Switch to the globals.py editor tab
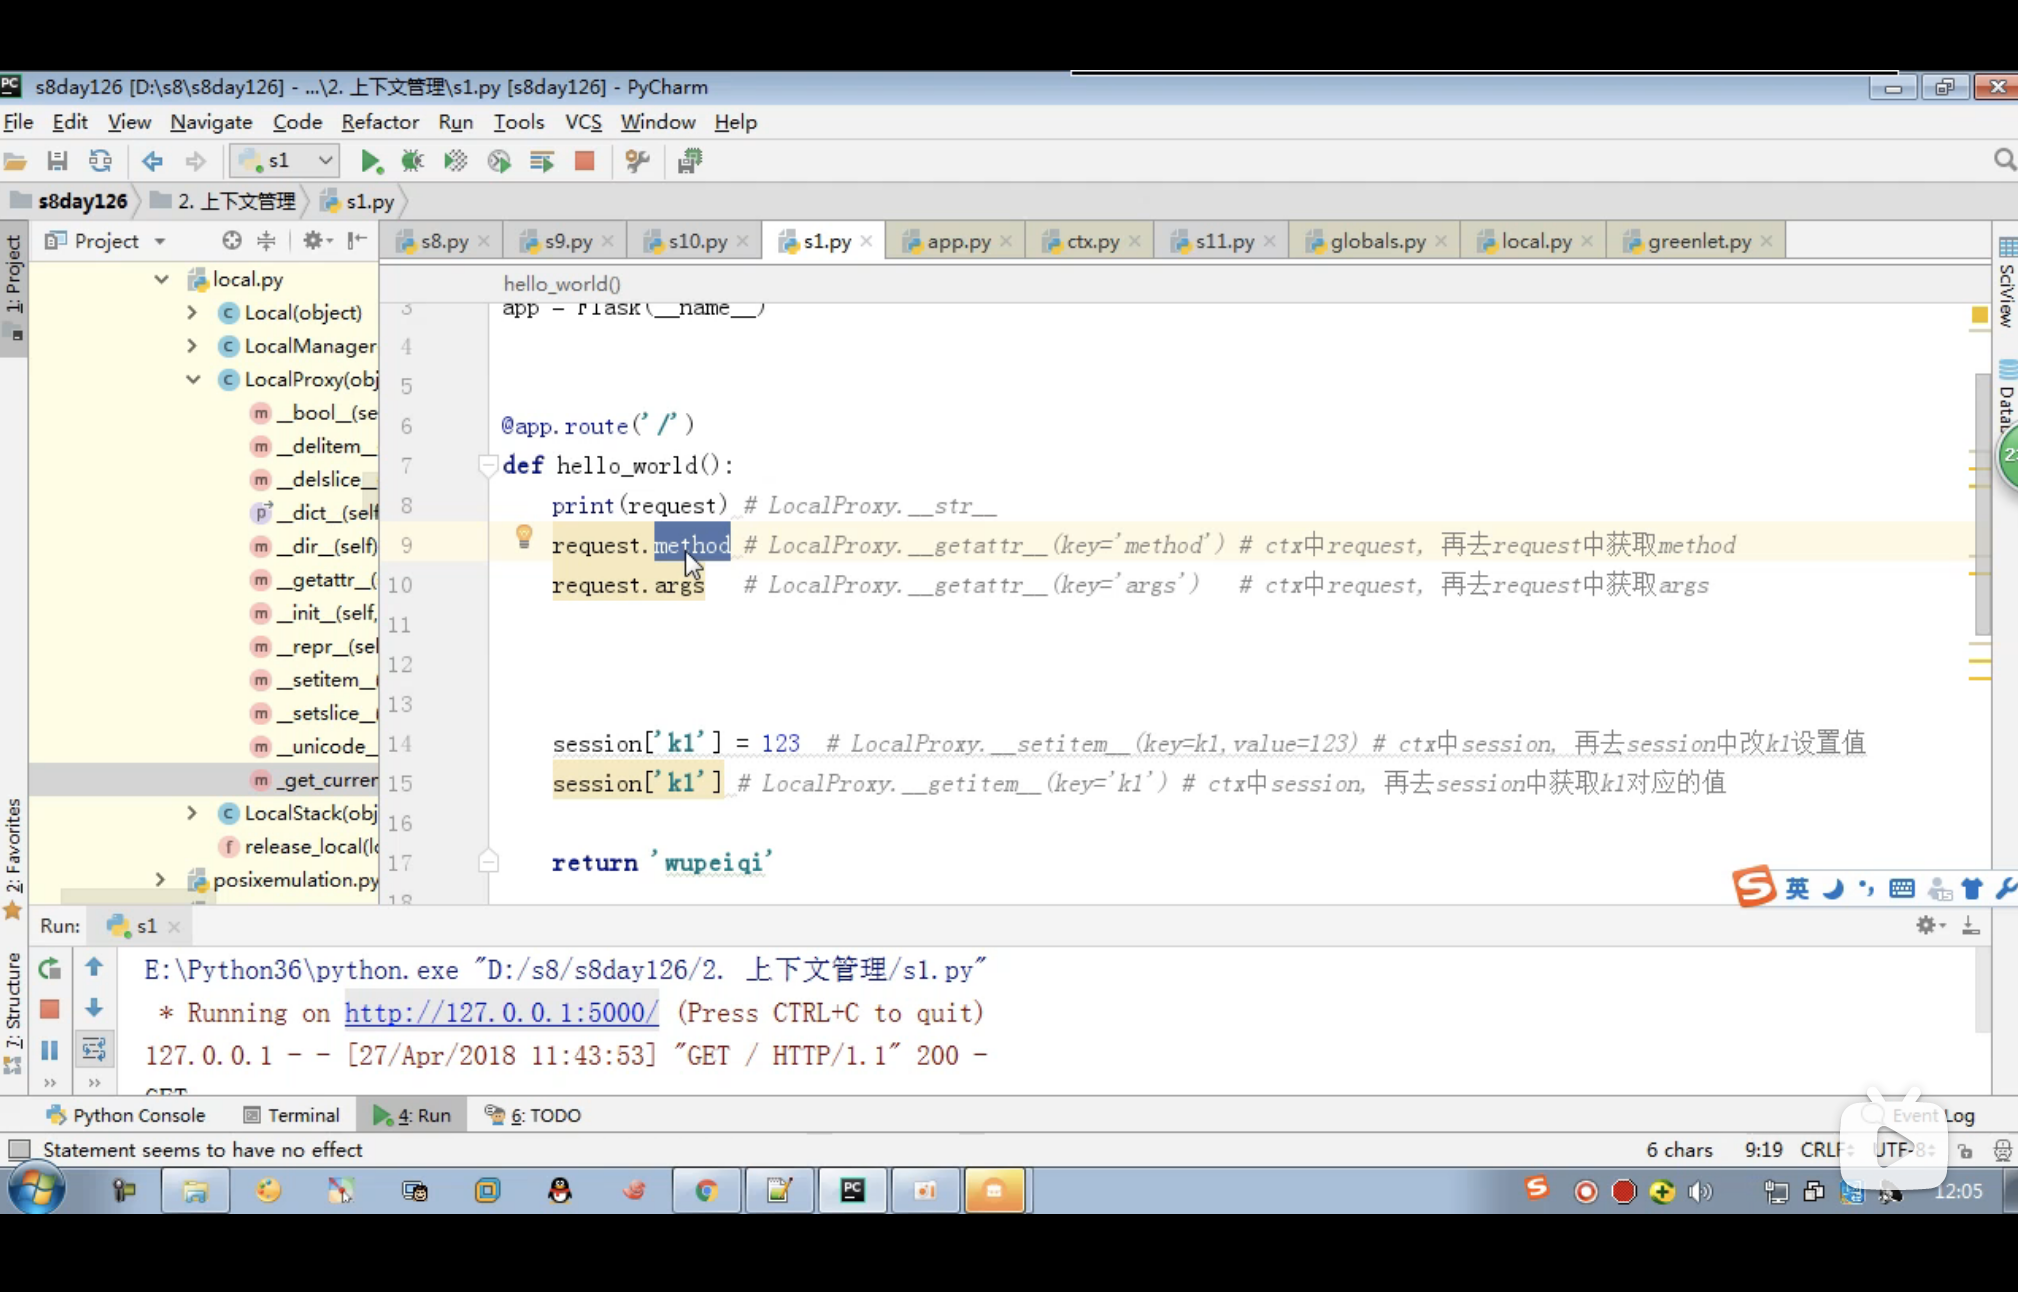The width and height of the screenshot is (2018, 1292). [1377, 241]
